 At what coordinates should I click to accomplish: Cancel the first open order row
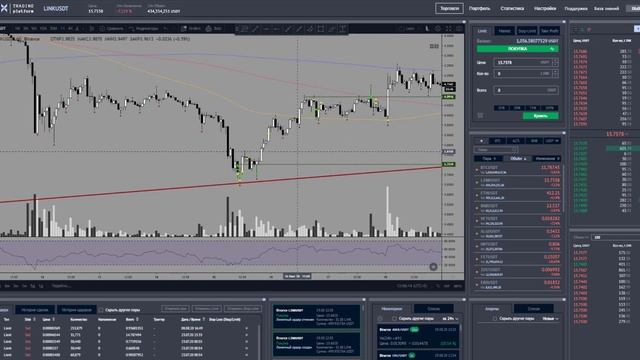point(246,328)
